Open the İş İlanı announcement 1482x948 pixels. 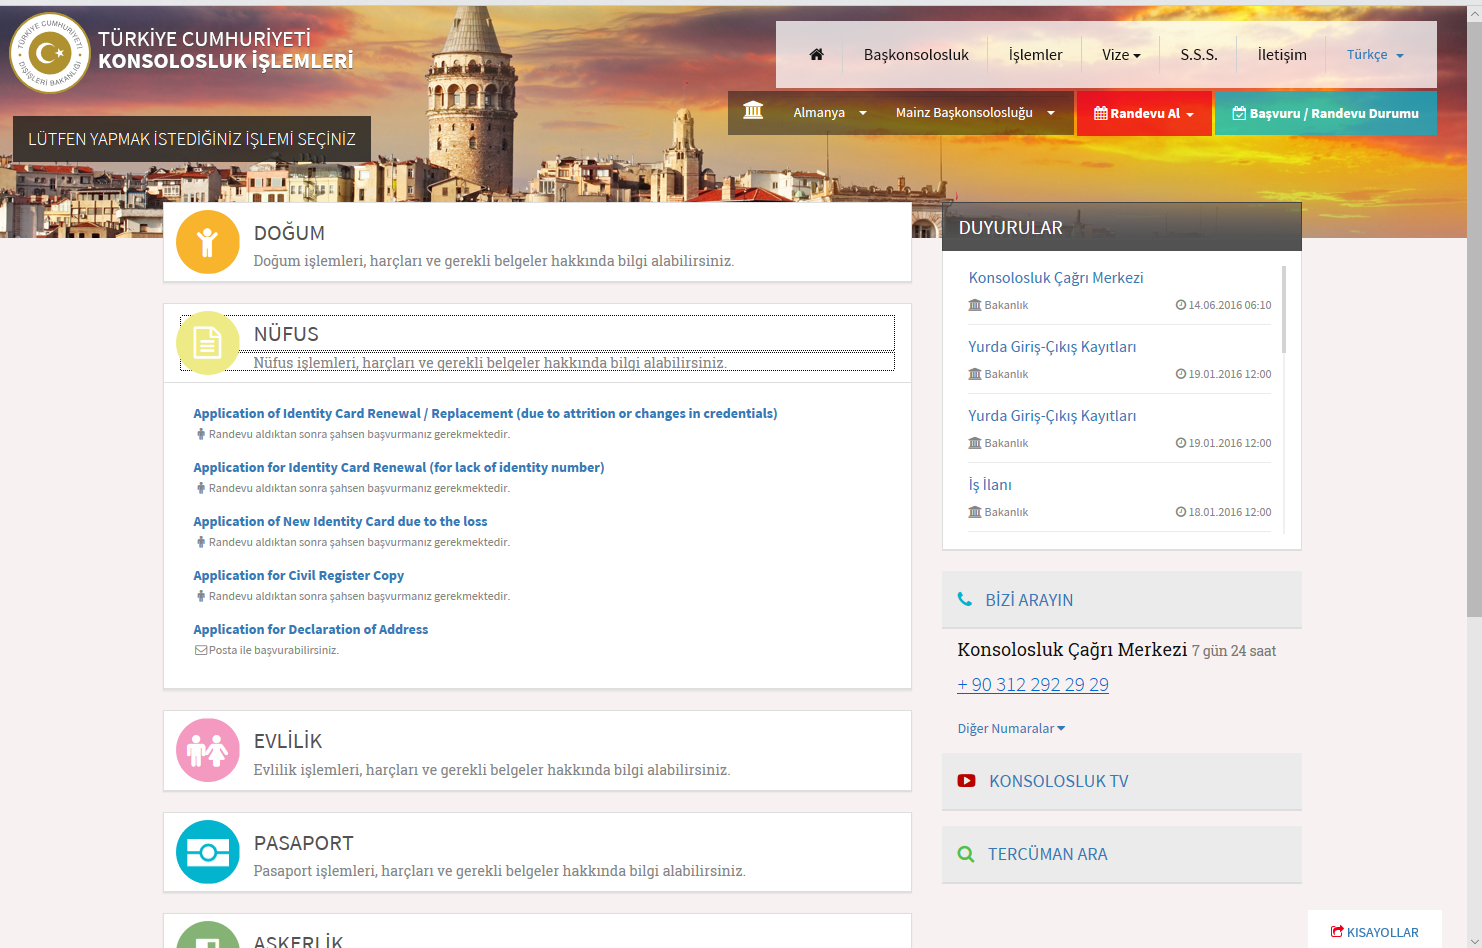990,485
